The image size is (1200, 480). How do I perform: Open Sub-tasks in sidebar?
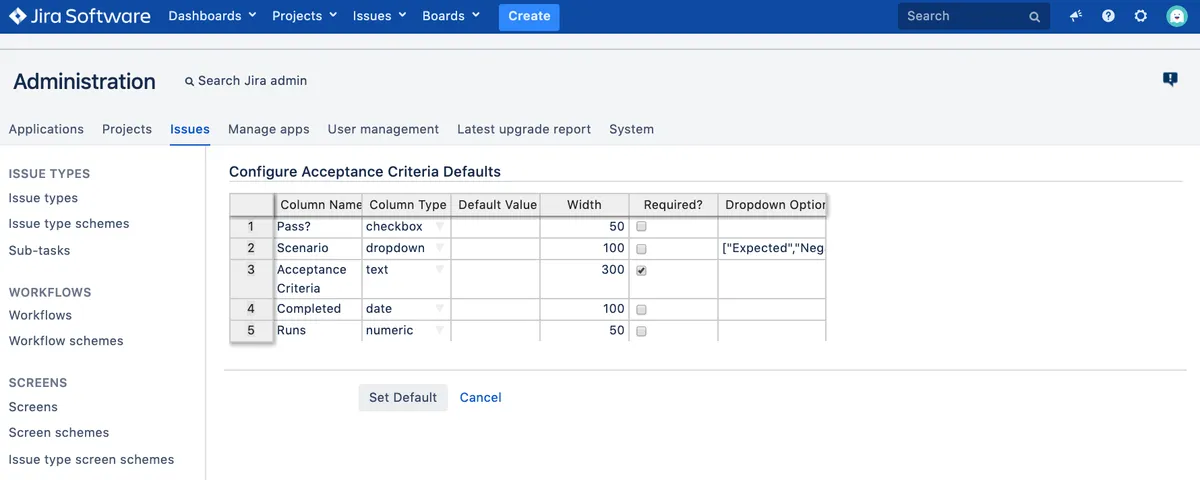[x=40, y=250]
